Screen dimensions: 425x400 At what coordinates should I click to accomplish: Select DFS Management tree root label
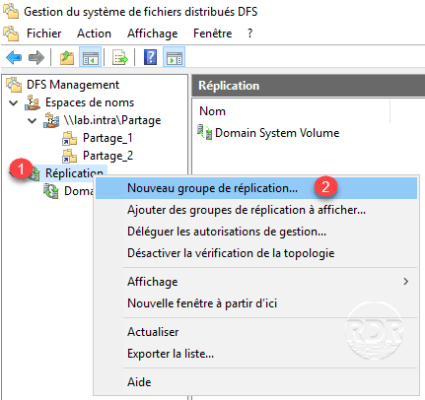(x=73, y=85)
